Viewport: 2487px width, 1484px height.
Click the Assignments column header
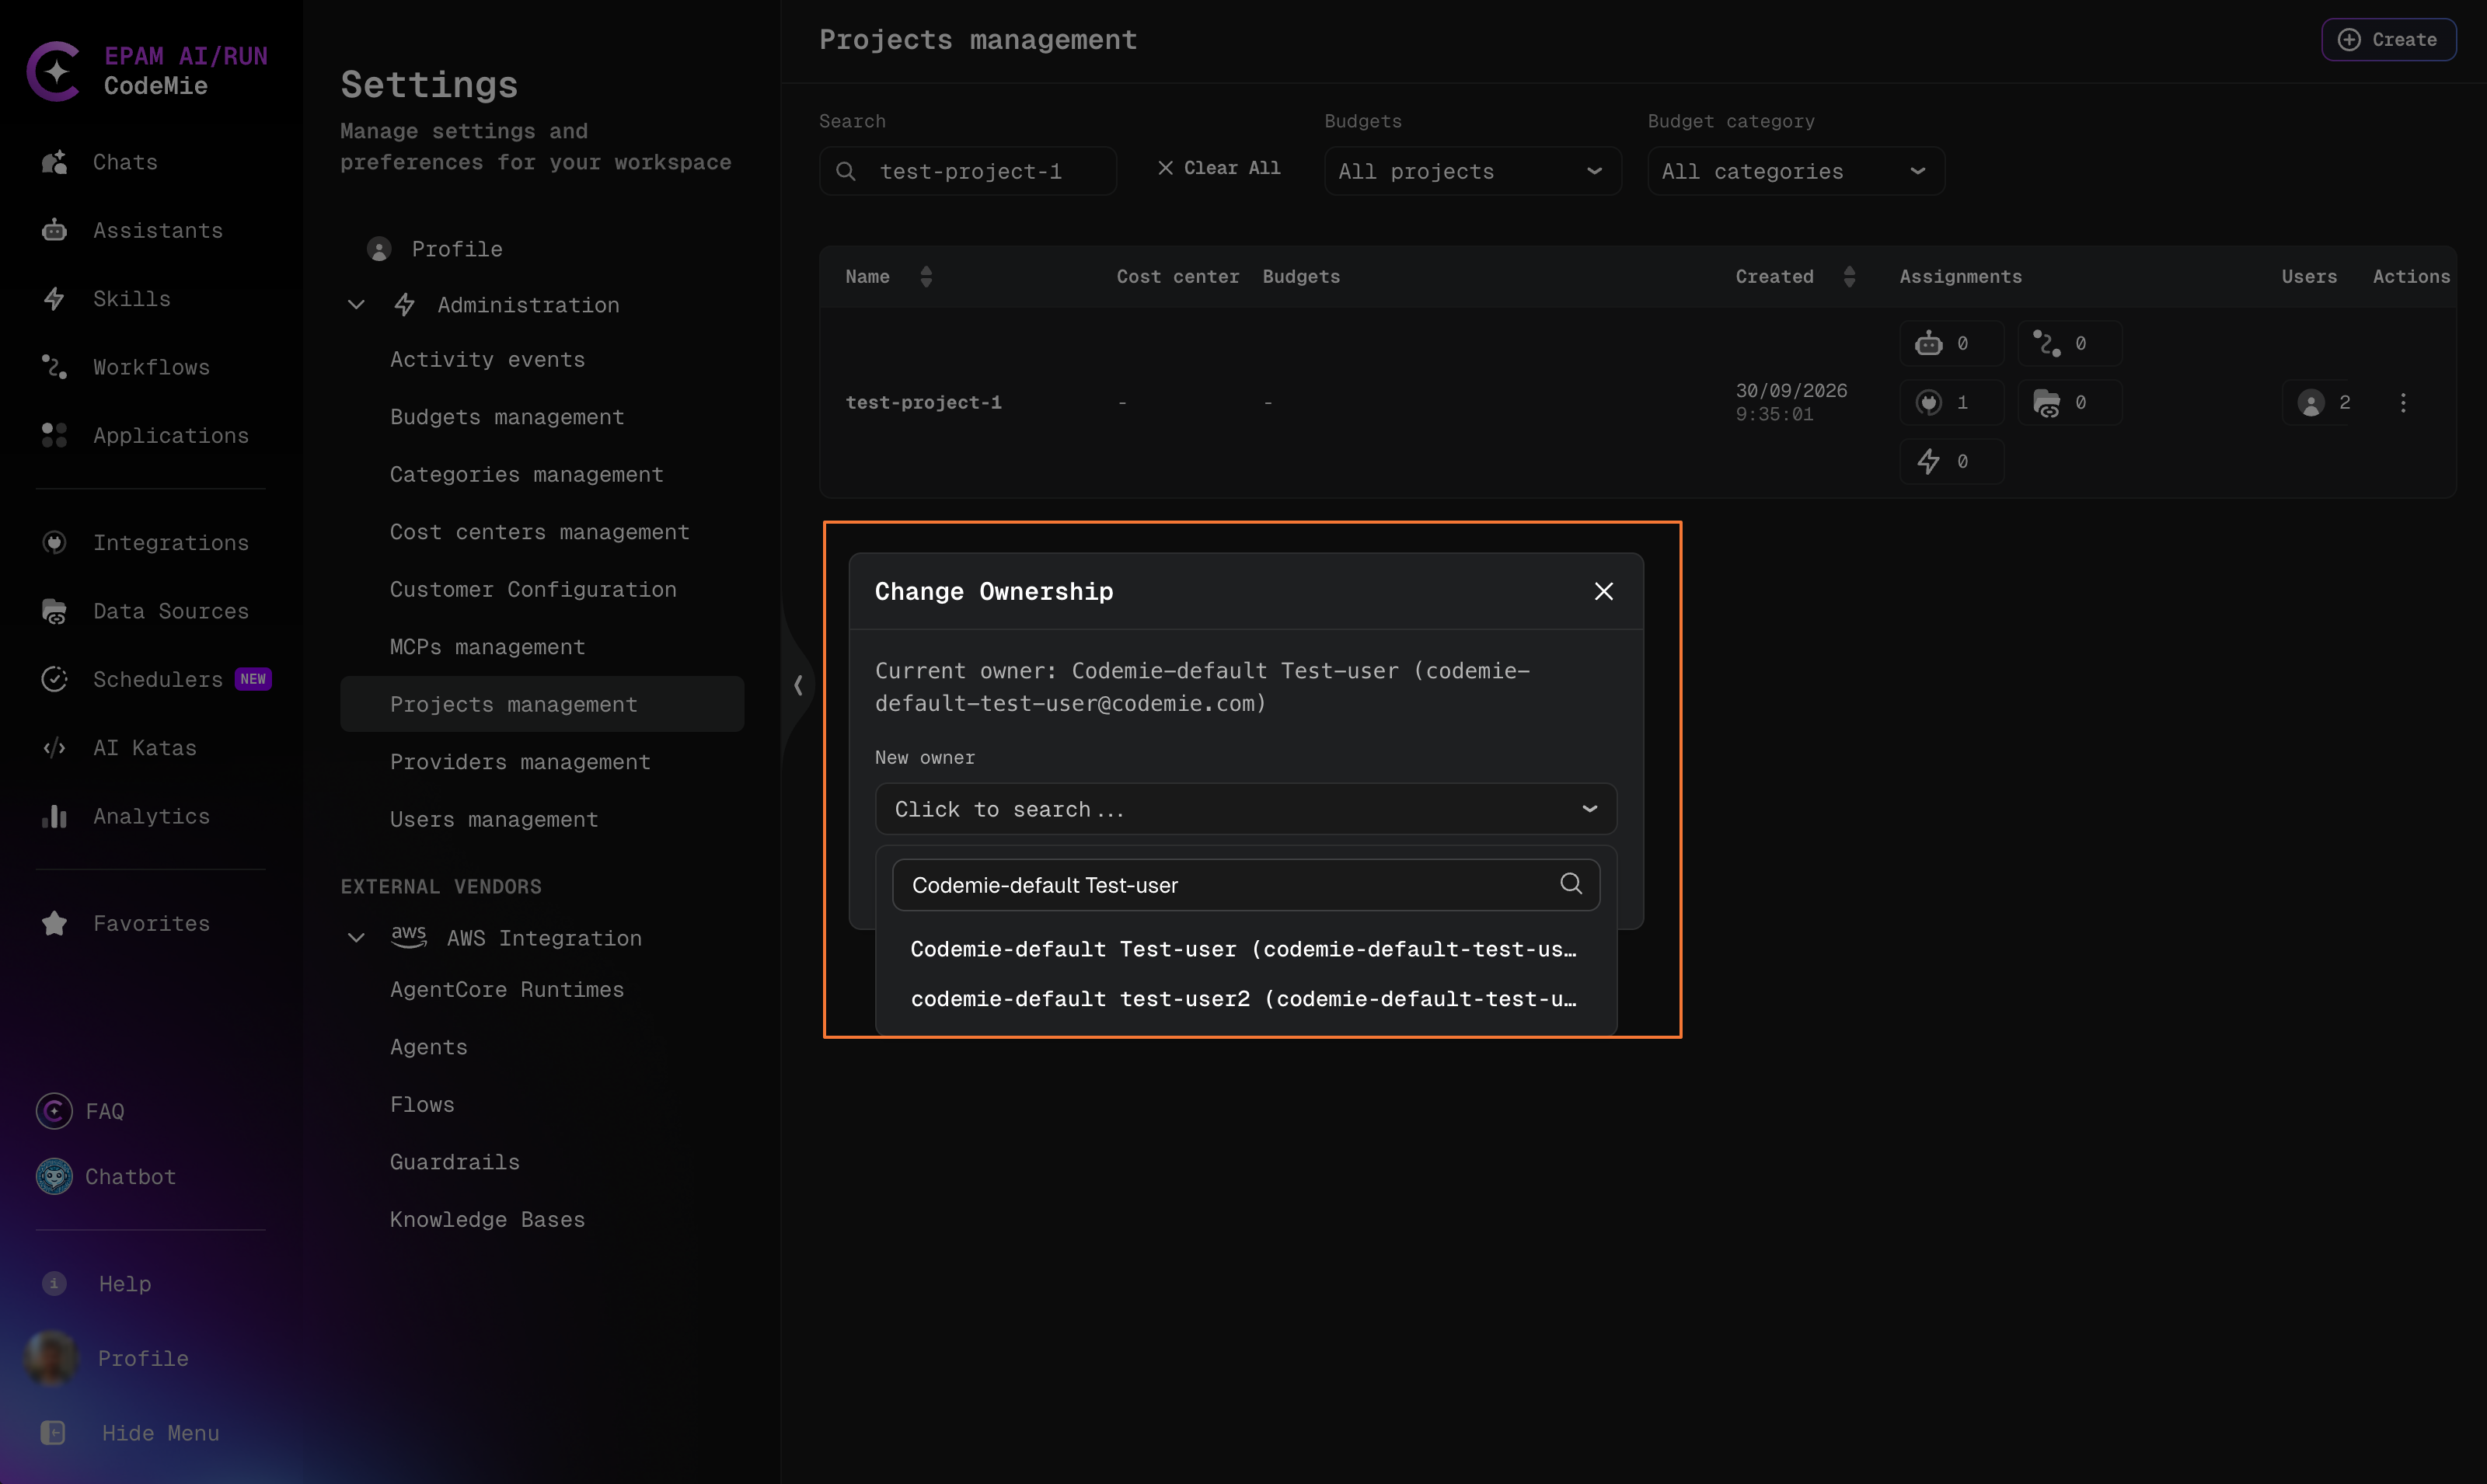pos(1960,276)
